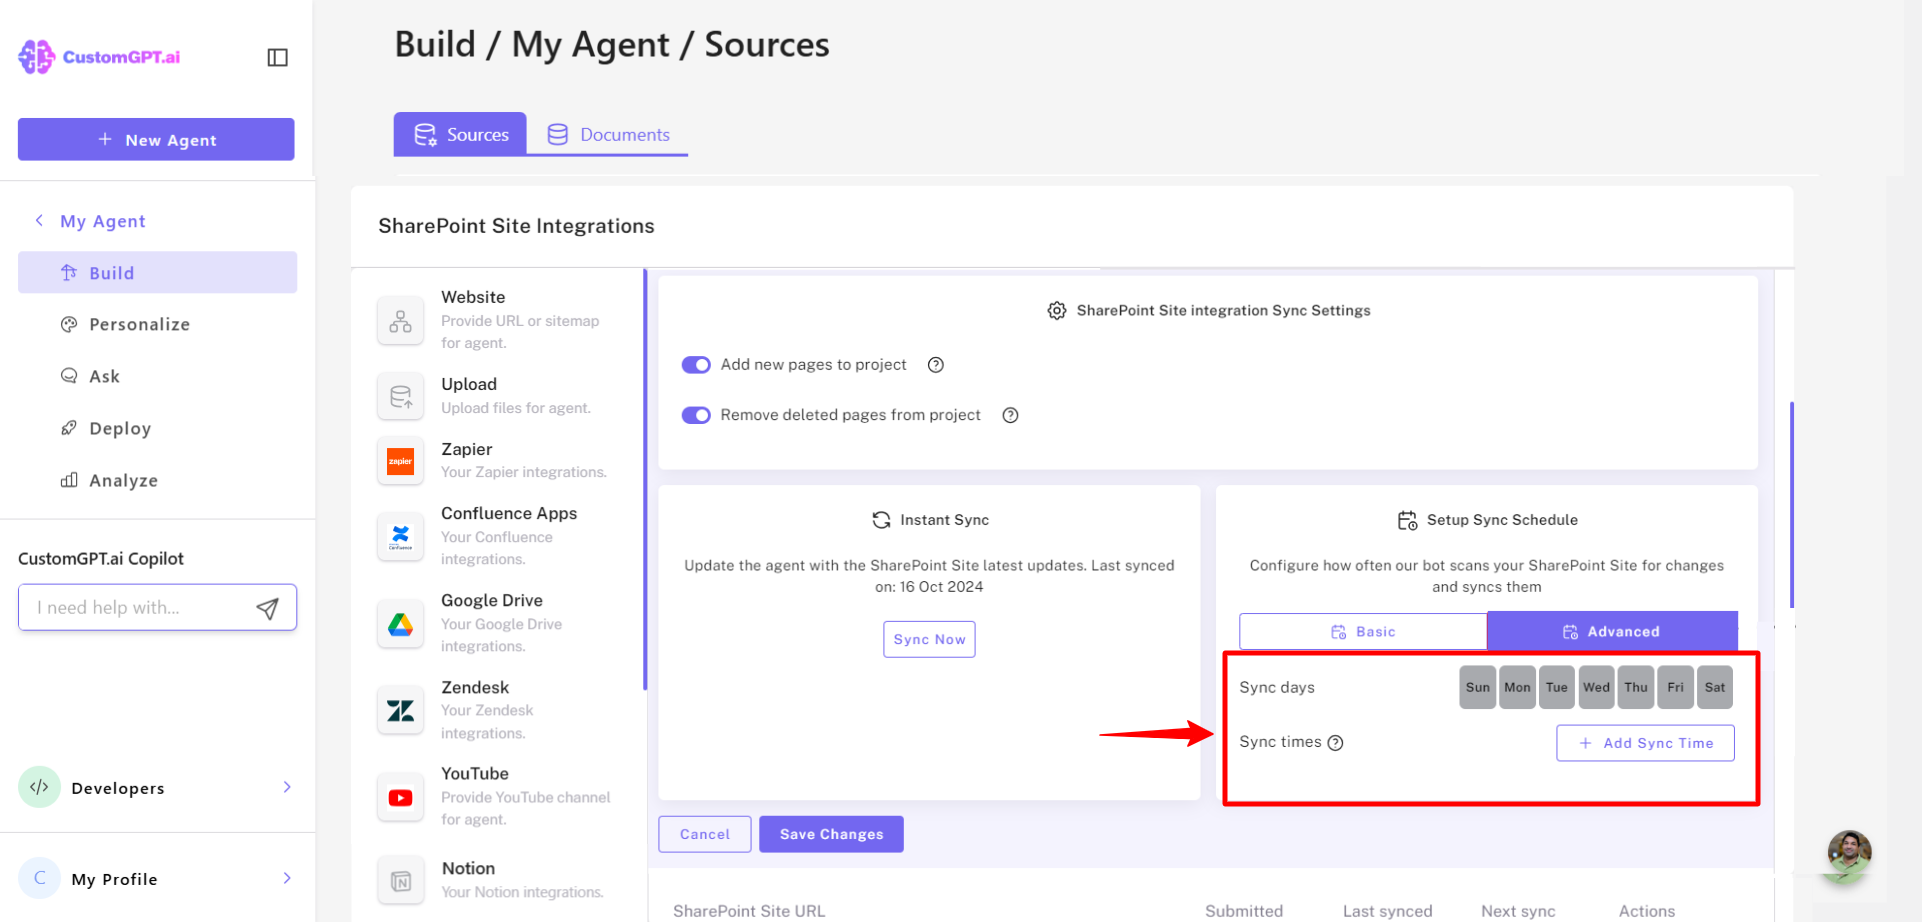Create a New Agent
The height and width of the screenshot is (922, 1922).
click(156, 139)
